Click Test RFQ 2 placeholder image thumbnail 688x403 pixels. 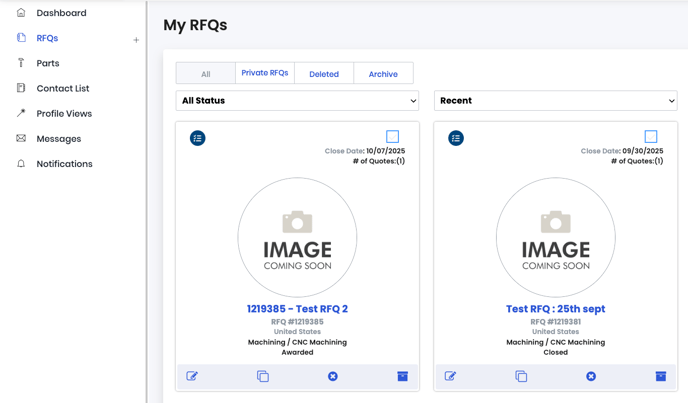[x=297, y=238]
